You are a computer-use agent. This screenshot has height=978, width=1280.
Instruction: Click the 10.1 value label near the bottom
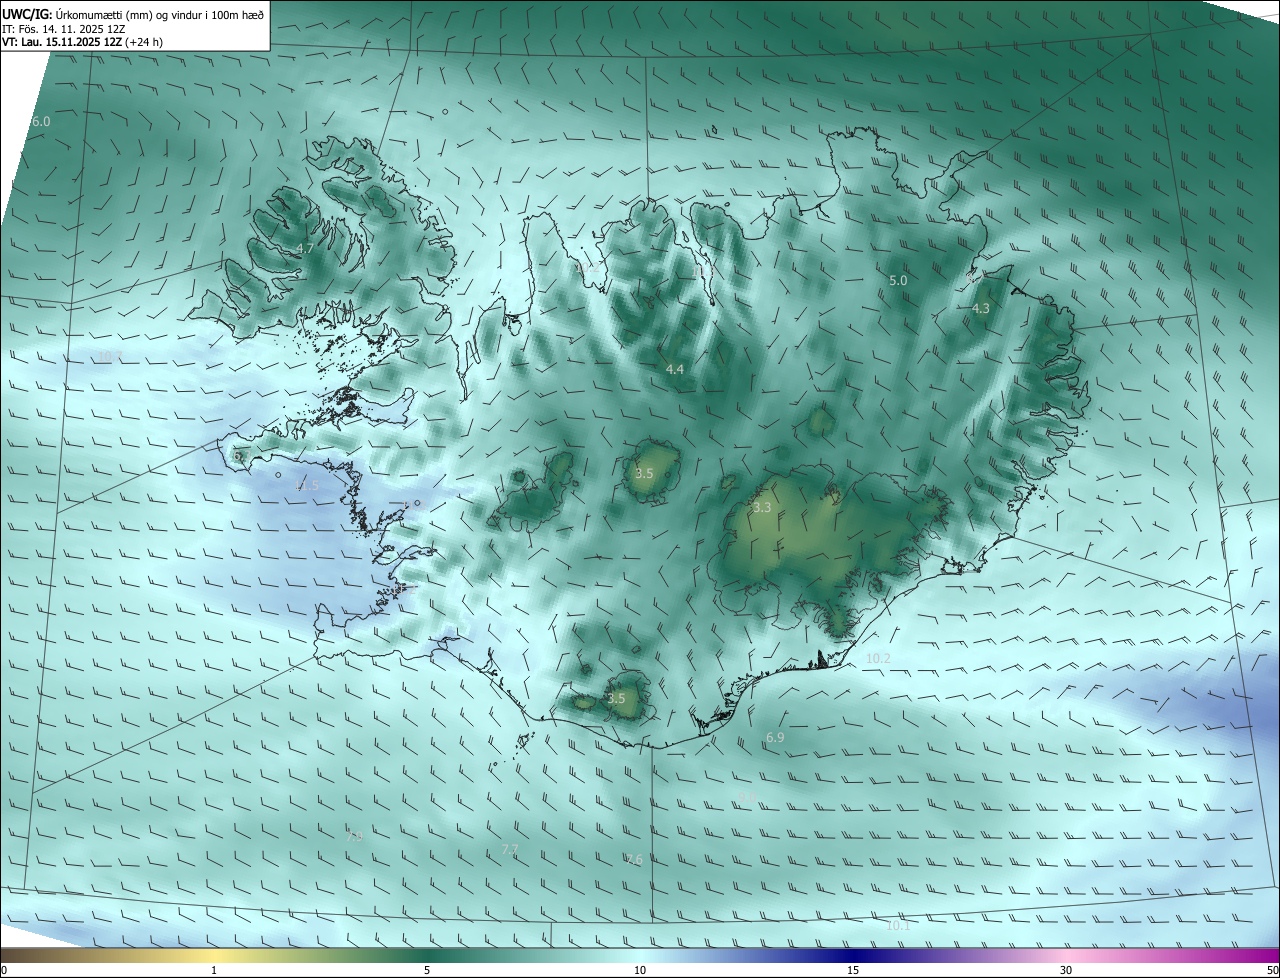click(x=898, y=926)
